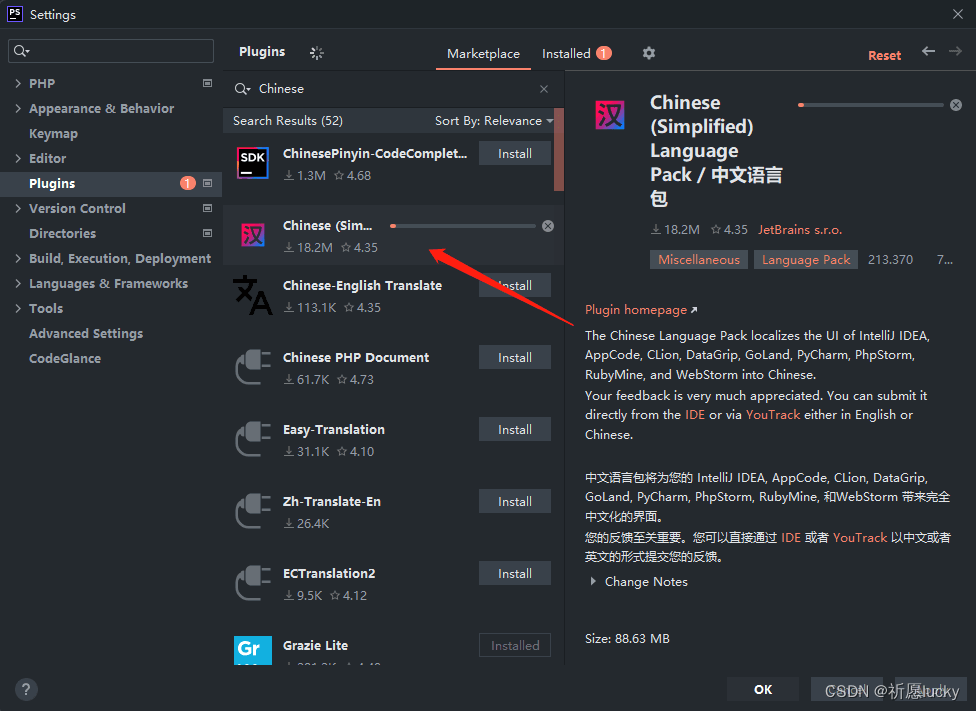
Task: Click the large Chinese Language Pack logo
Action: [x=609, y=115]
